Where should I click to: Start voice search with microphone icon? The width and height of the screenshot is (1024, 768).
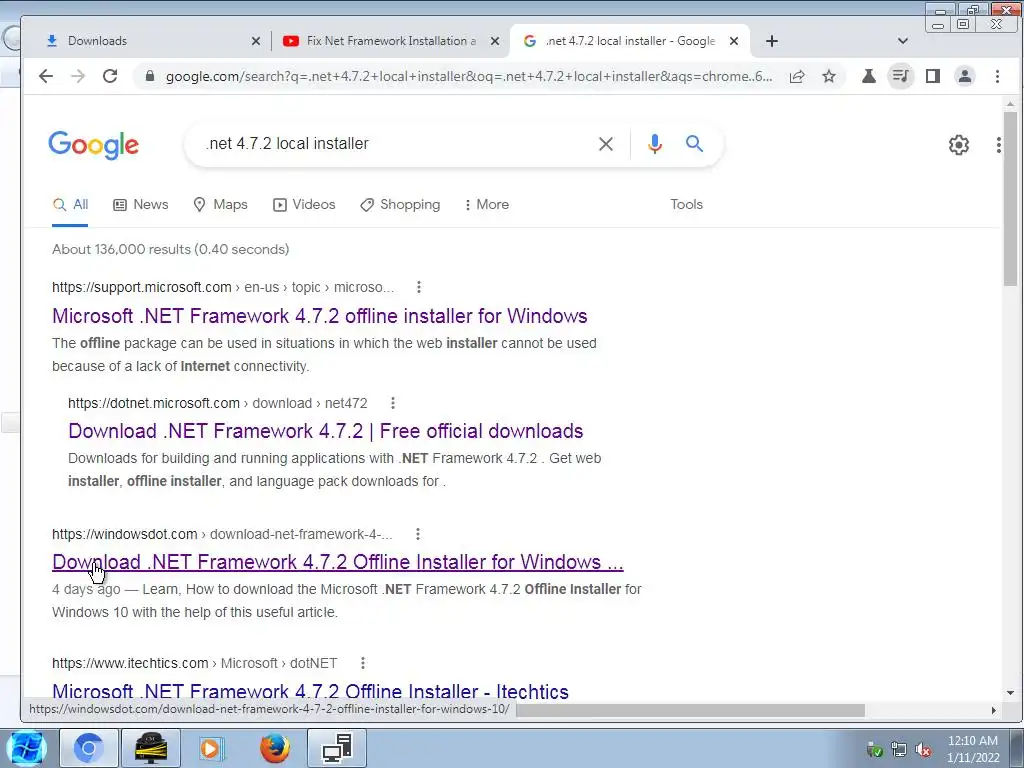pos(654,144)
